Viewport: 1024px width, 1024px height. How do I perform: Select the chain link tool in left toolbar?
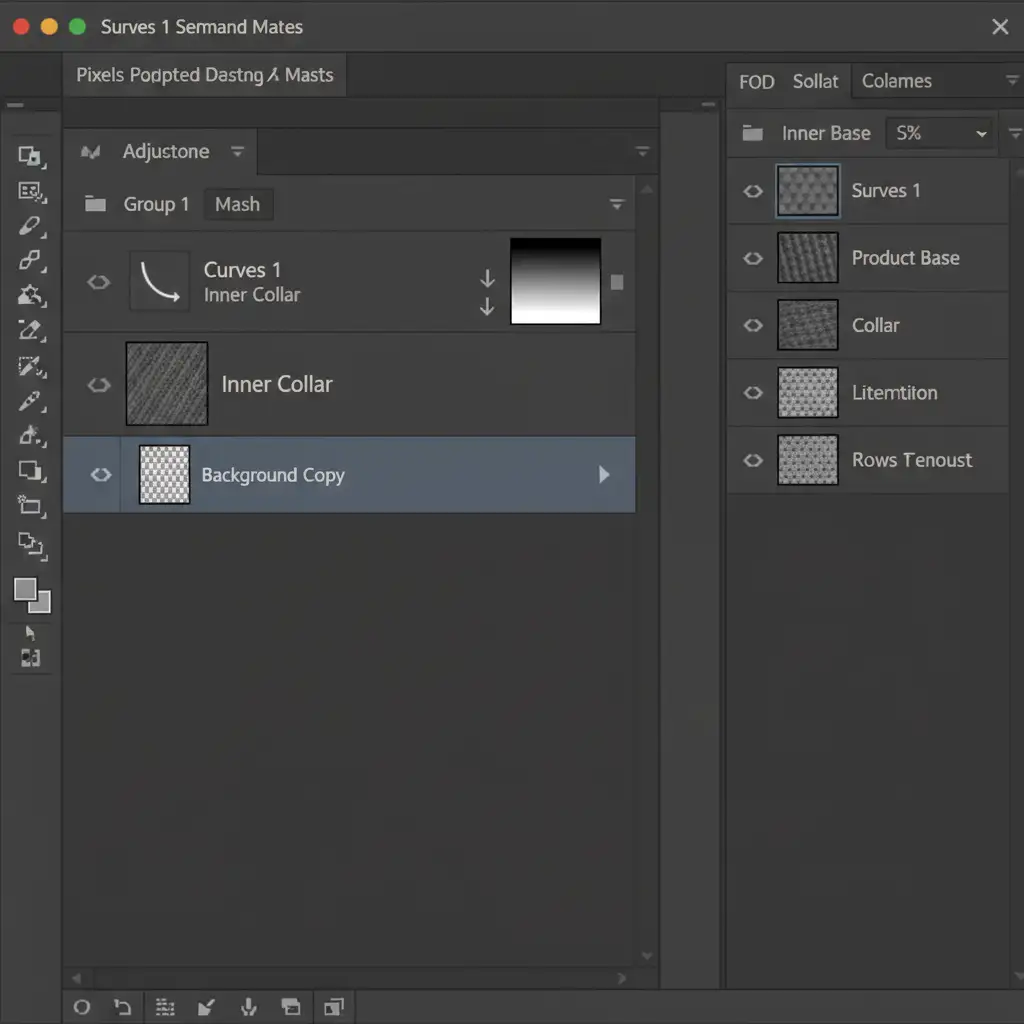(x=30, y=261)
